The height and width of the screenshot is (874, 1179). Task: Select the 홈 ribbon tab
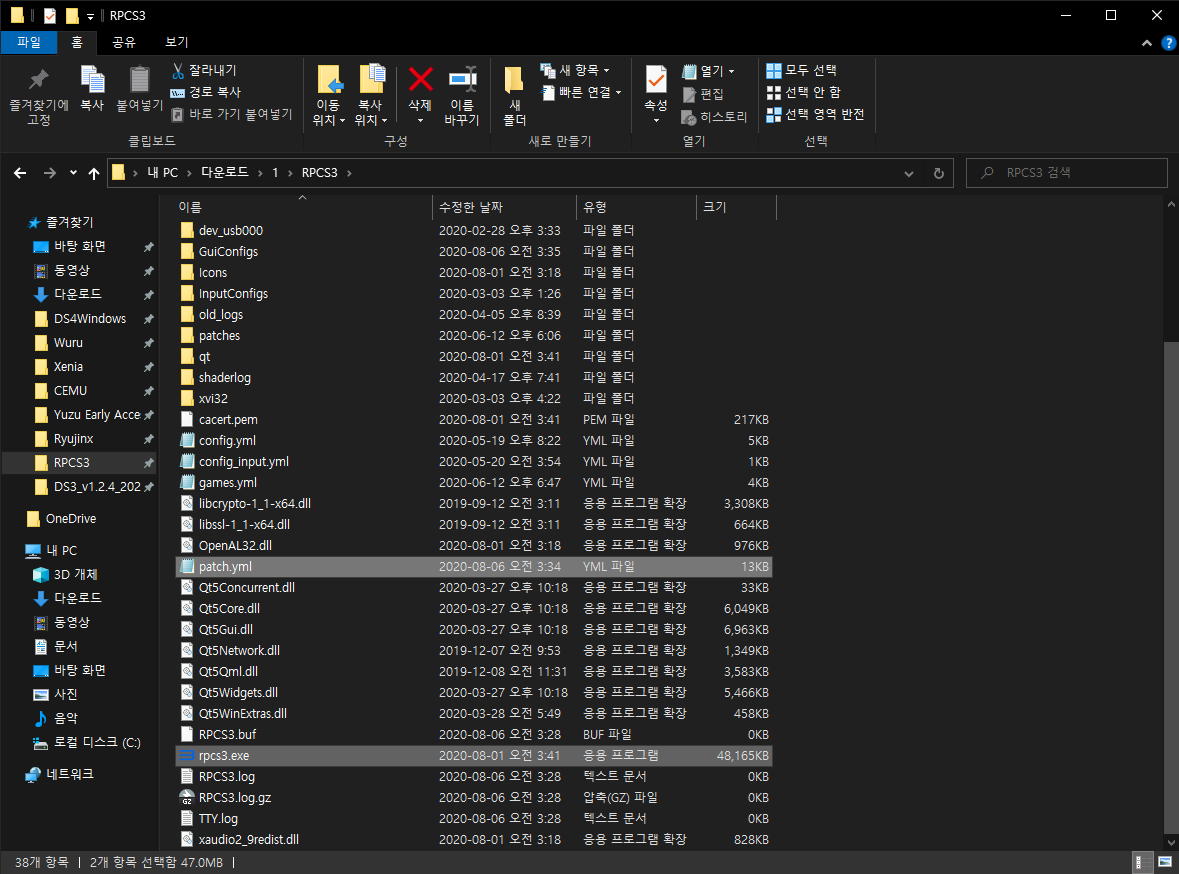(77, 42)
